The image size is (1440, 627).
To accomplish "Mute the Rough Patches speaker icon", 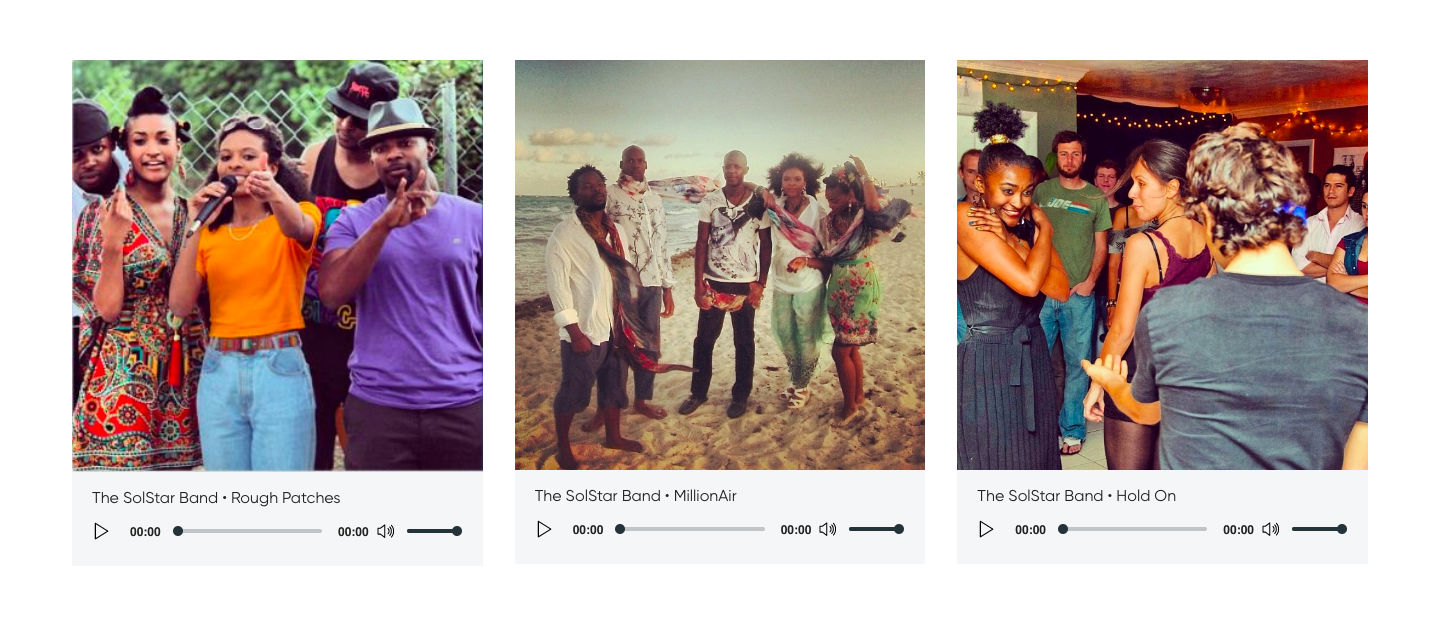I will coord(386,531).
